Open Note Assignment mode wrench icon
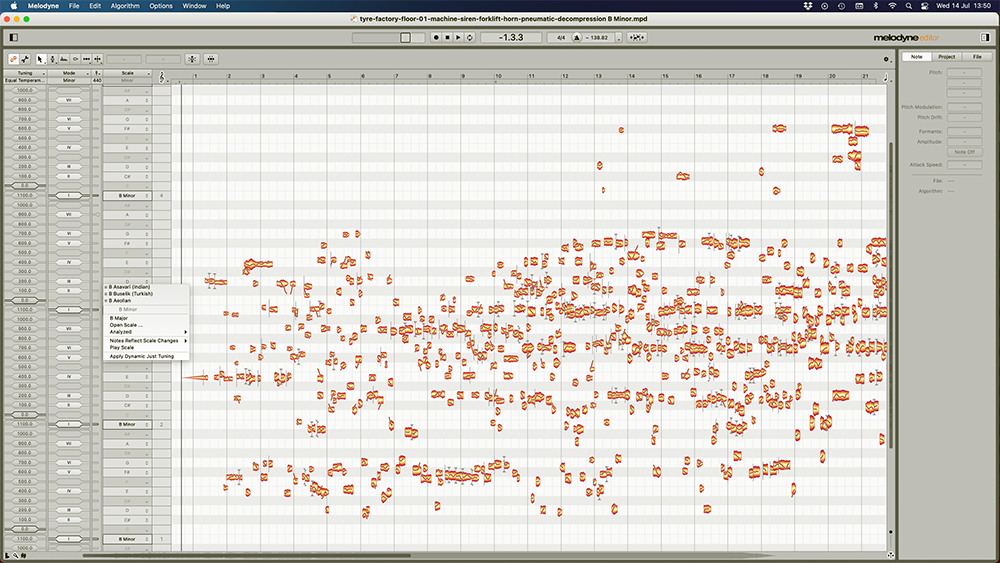Viewport: 1000px width, 563px height. click(25, 59)
